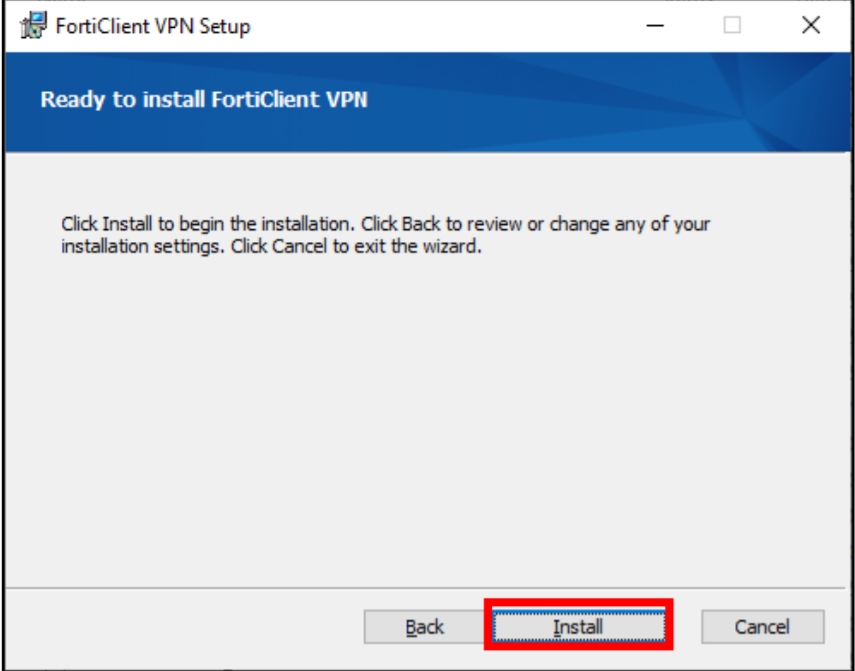Viewport: 855px width, 671px height.
Task: Click empty space in the title bar
Action: point(450,26)
